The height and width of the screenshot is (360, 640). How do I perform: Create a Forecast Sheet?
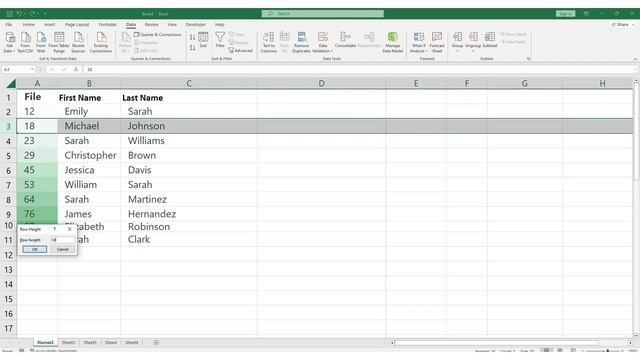coord(437,42)
